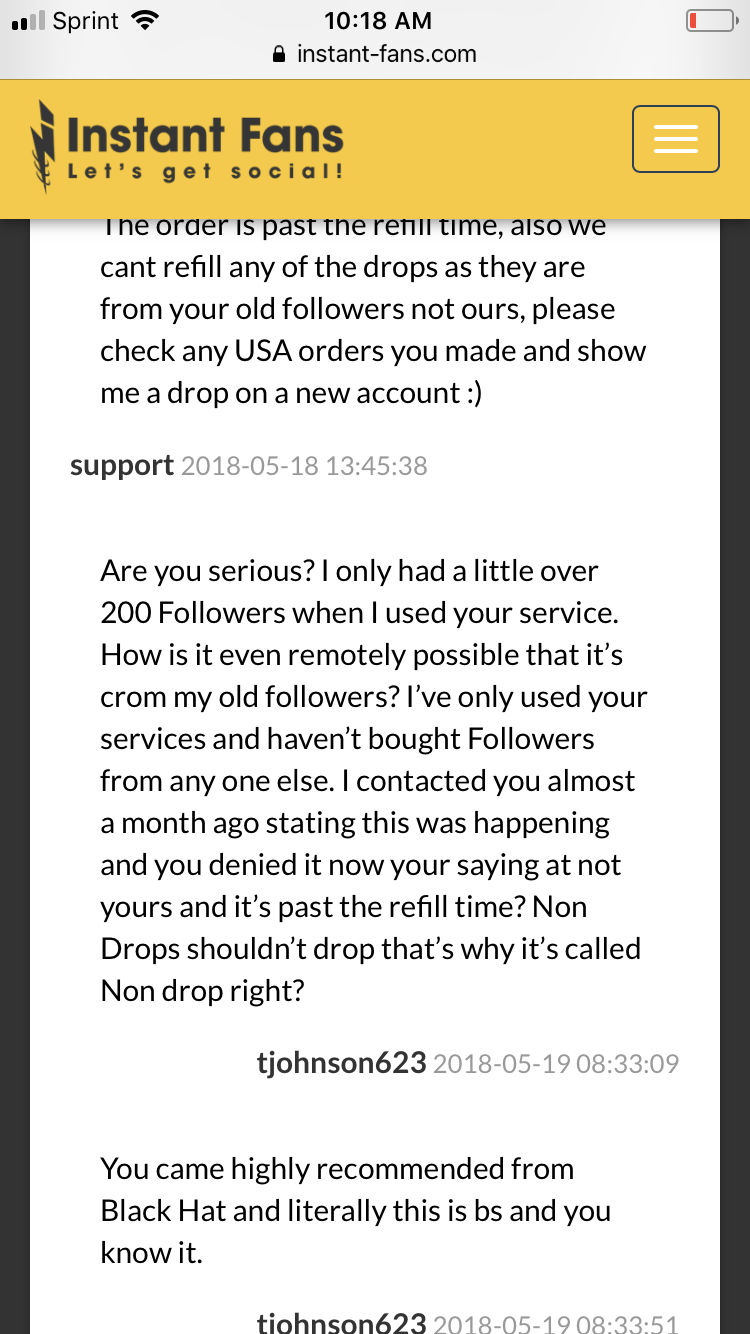The image size is (750, 1334).
Task: Tap the 'Are you serious?' message text
Action: point(371,781)
